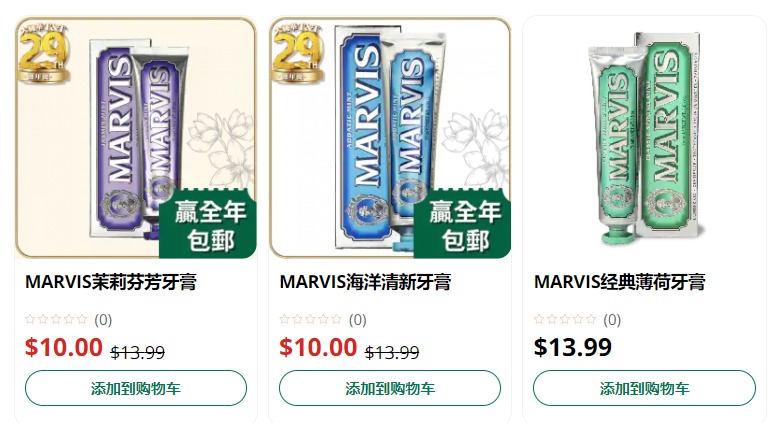Click the 赢全年包邮 tag on the purple toothpaste
This screenshot has width=772, height=423.
click(209, 224)
